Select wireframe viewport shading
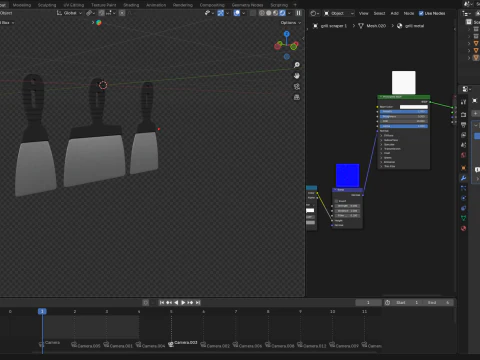Image resolution: width=480 pixels, height=360 pixels. point(262,13)
